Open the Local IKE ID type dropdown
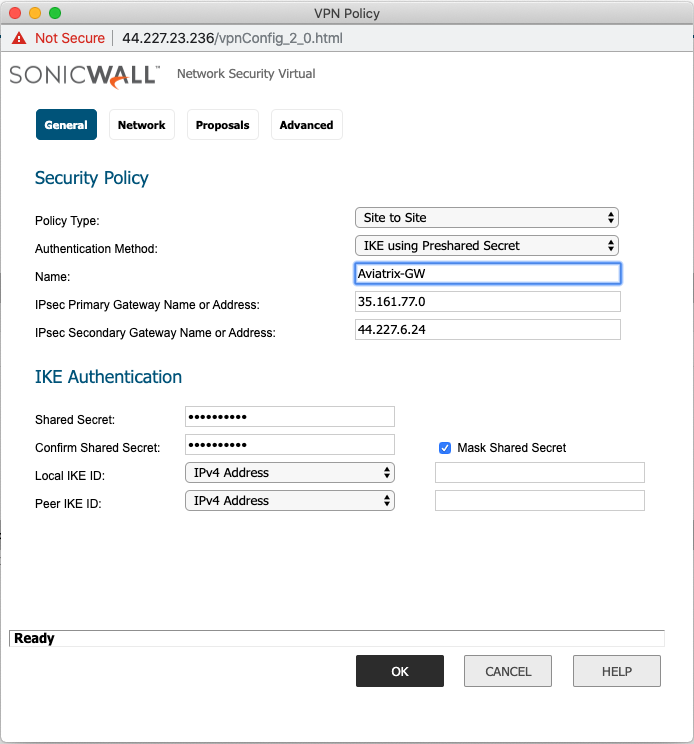 point(289,473)
